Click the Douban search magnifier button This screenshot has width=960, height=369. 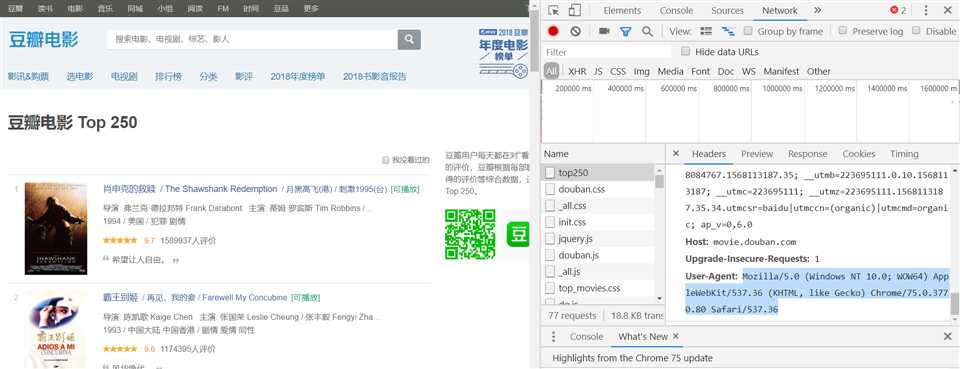point(409,40)
